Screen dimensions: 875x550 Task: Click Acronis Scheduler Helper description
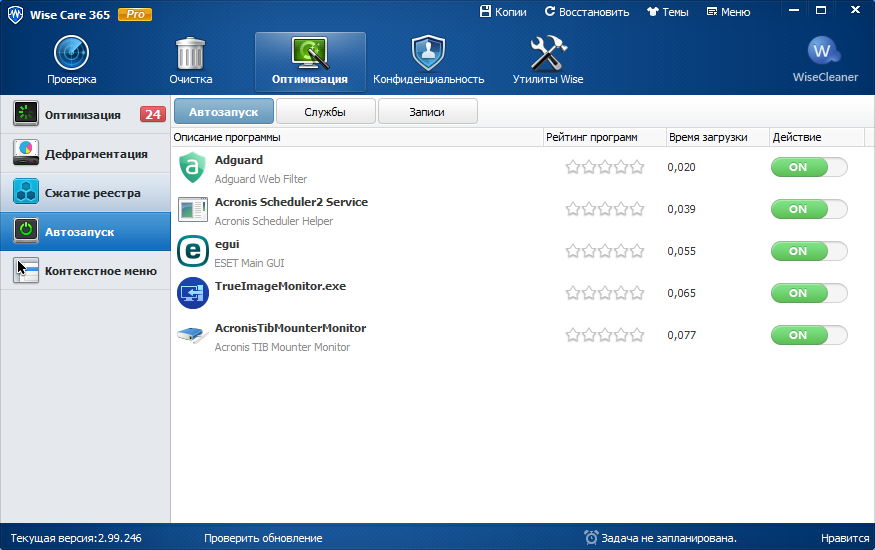click(x=273, y=221)
